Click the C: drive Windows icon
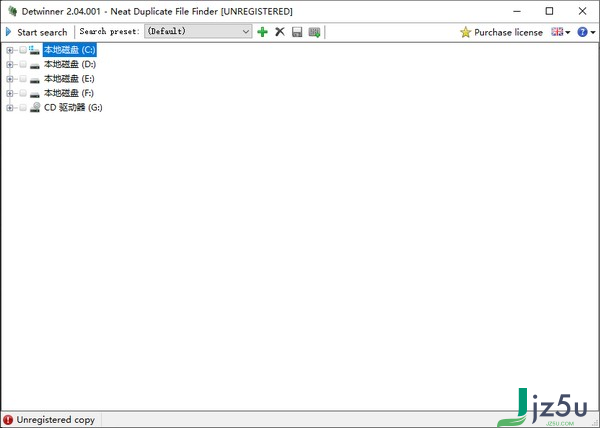Screen dimensions: 600x428 coord(34,50)
